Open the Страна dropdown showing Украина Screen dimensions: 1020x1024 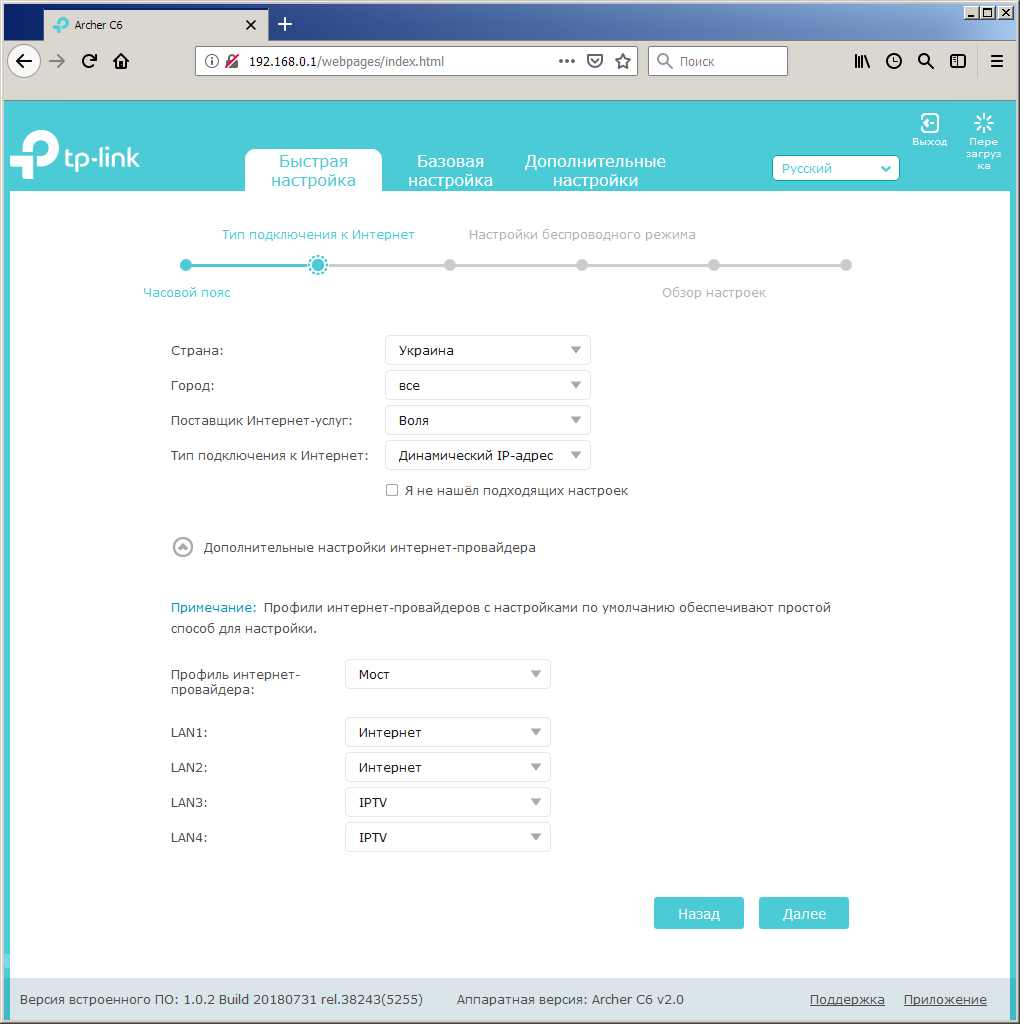tap(487, 351)
